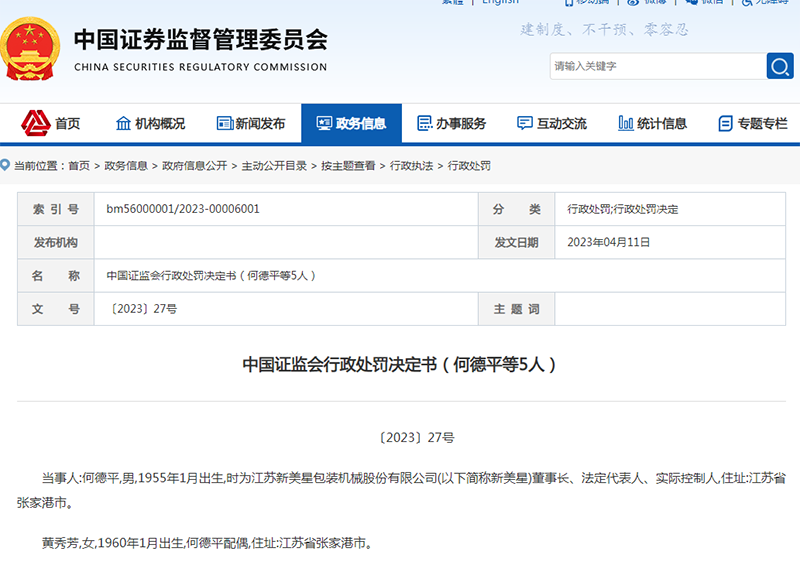Go to 首页 in the breadcrumb trail
Screen dimensions: 800x565
pyautogui.click(x=78, y=166)
